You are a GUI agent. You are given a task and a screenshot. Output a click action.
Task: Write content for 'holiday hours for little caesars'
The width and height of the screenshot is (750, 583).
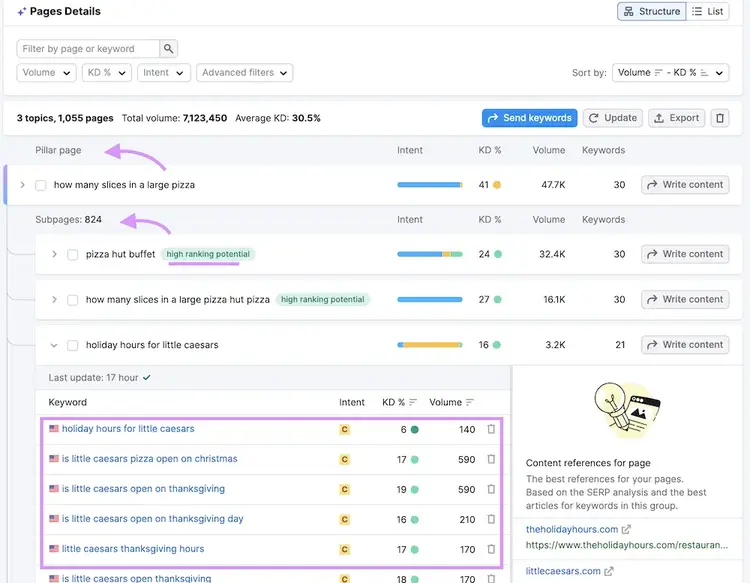pos(685,345)
